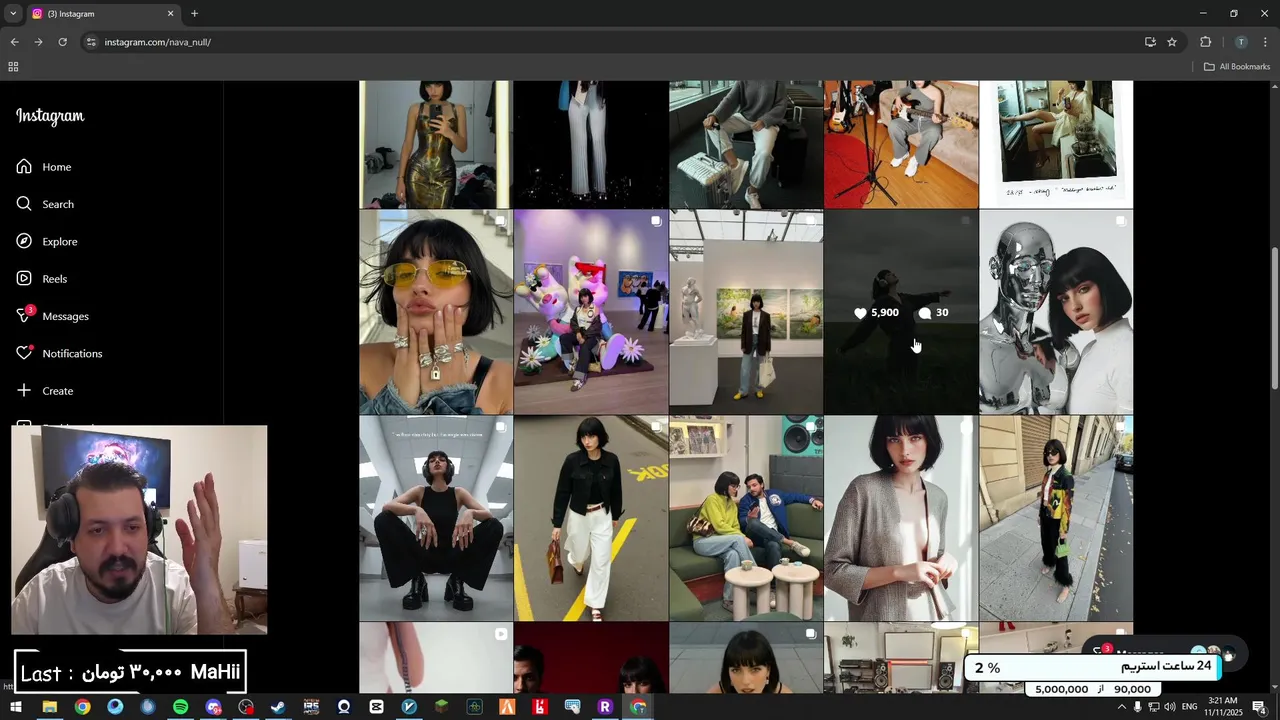Open Discord from the taskbar
The width and height of the screenshot is (1280, 720).
pyautogui.click(x=213, y=707)
